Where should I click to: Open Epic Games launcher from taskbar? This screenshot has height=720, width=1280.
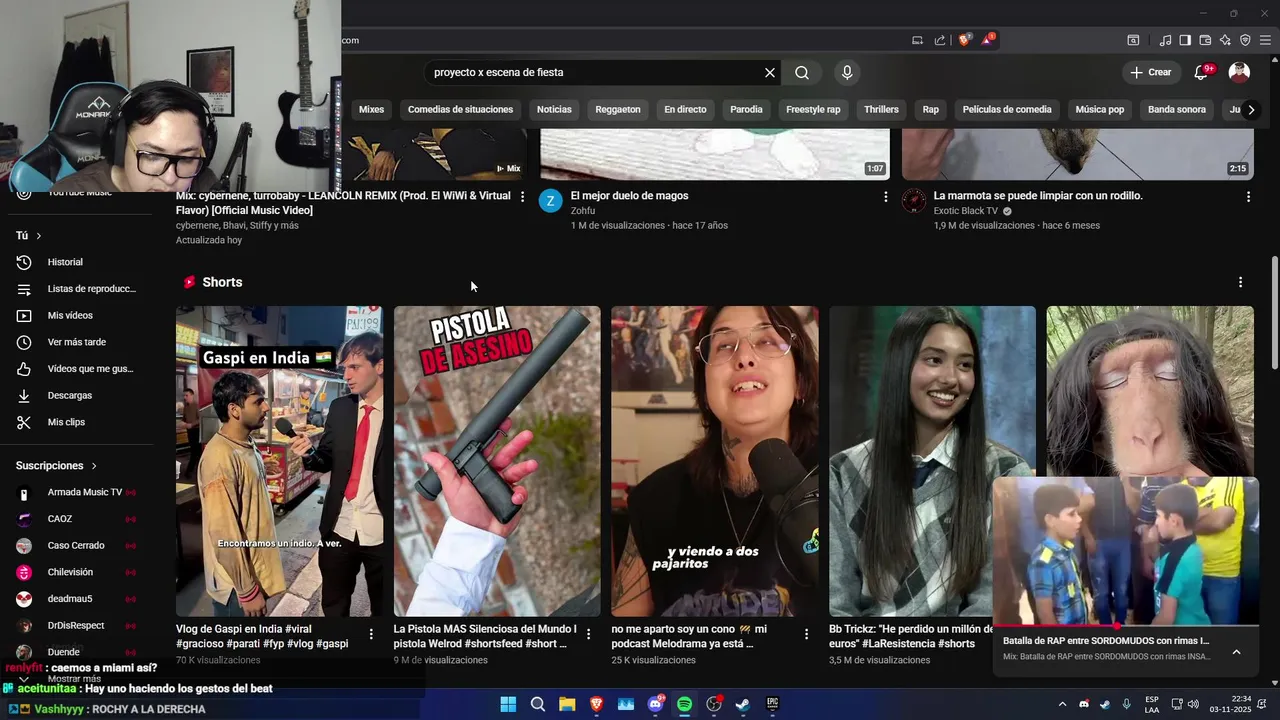[x=772, y=704]
